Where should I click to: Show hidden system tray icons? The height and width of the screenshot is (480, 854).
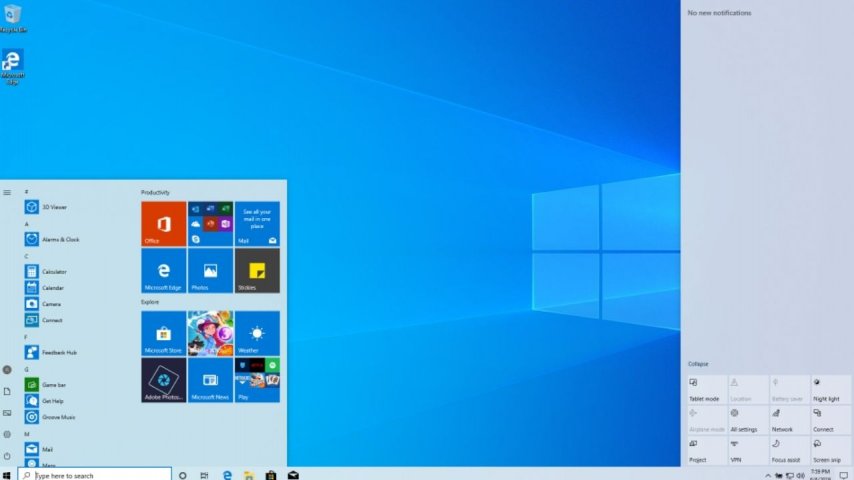(x=768, y=476)
